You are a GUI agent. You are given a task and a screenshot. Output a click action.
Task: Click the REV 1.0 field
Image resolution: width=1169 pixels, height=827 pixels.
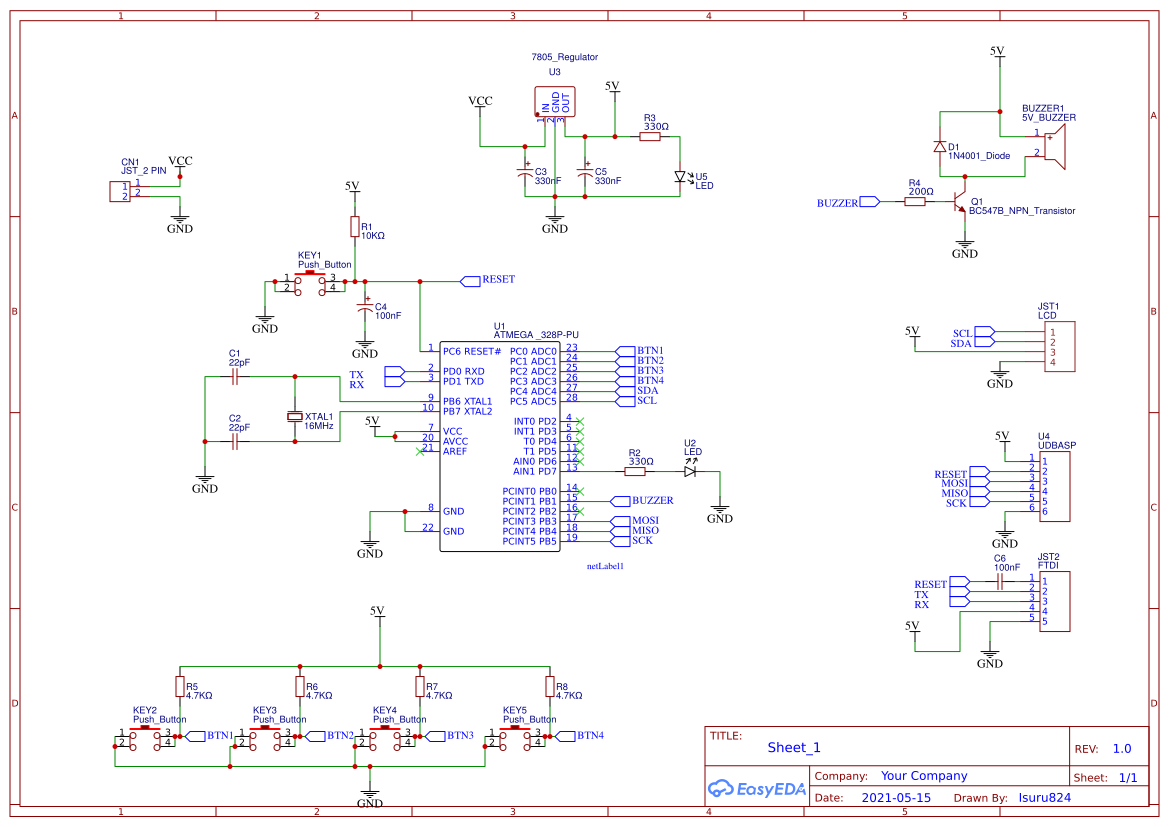[1122, 747]
